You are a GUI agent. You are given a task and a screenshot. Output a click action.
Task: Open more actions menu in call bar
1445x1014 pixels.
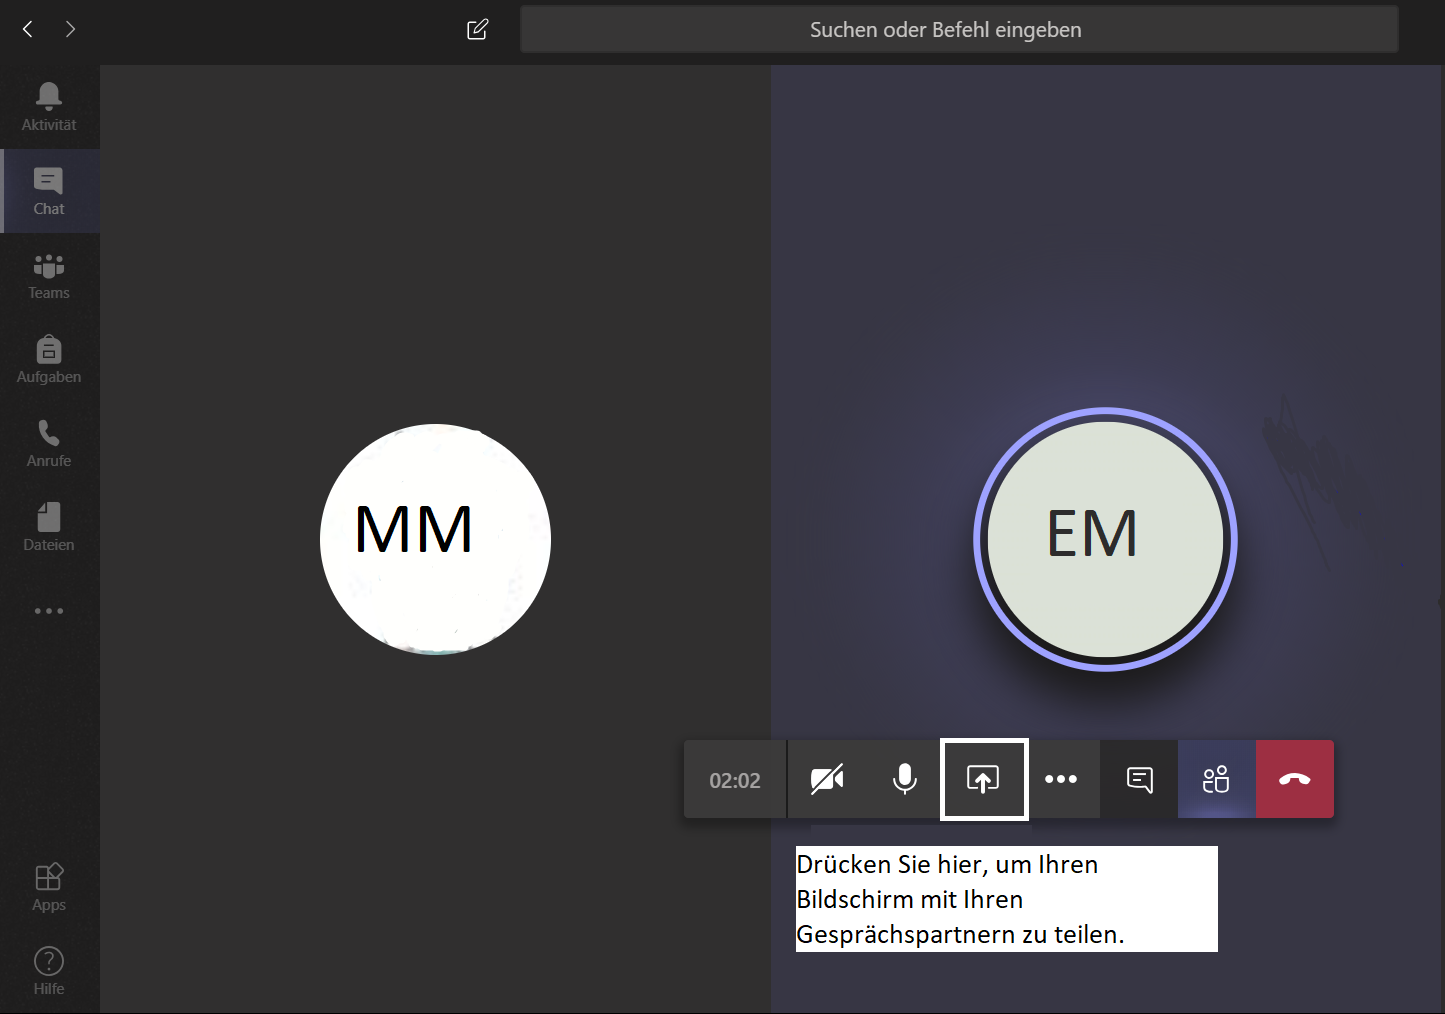(x=1061, y=779)
